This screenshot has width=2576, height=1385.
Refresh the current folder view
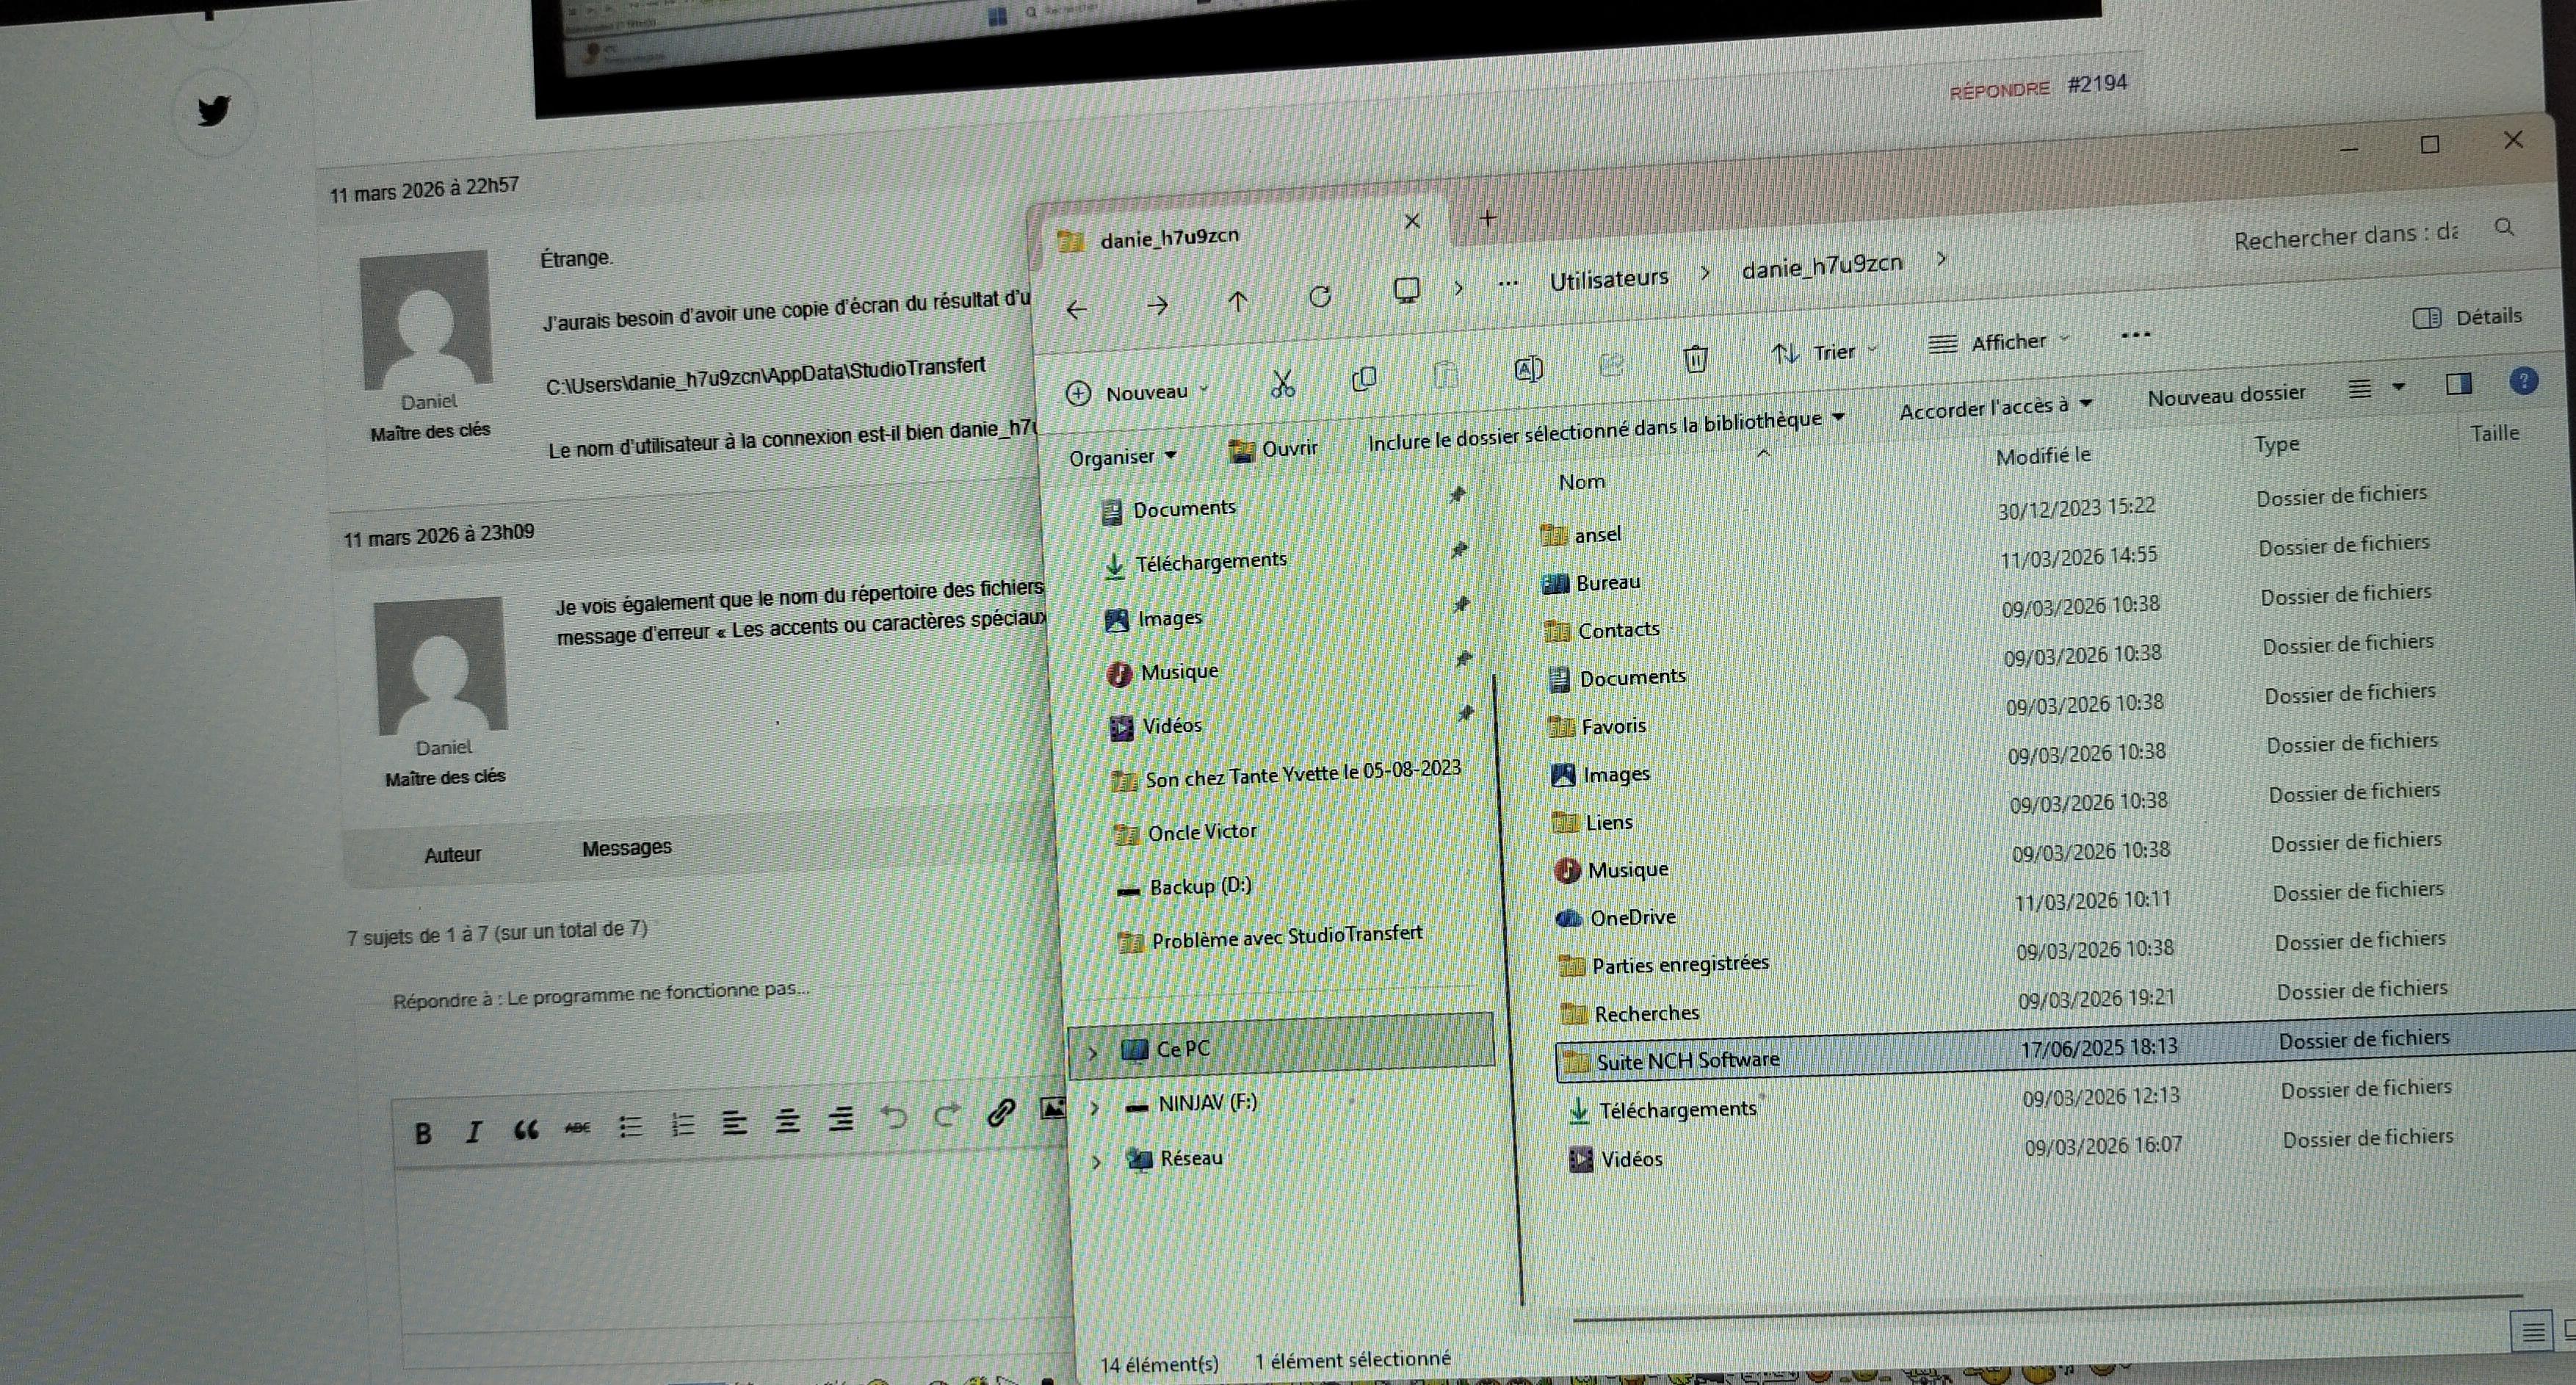pyautogui.click(x=1320, y=297)
